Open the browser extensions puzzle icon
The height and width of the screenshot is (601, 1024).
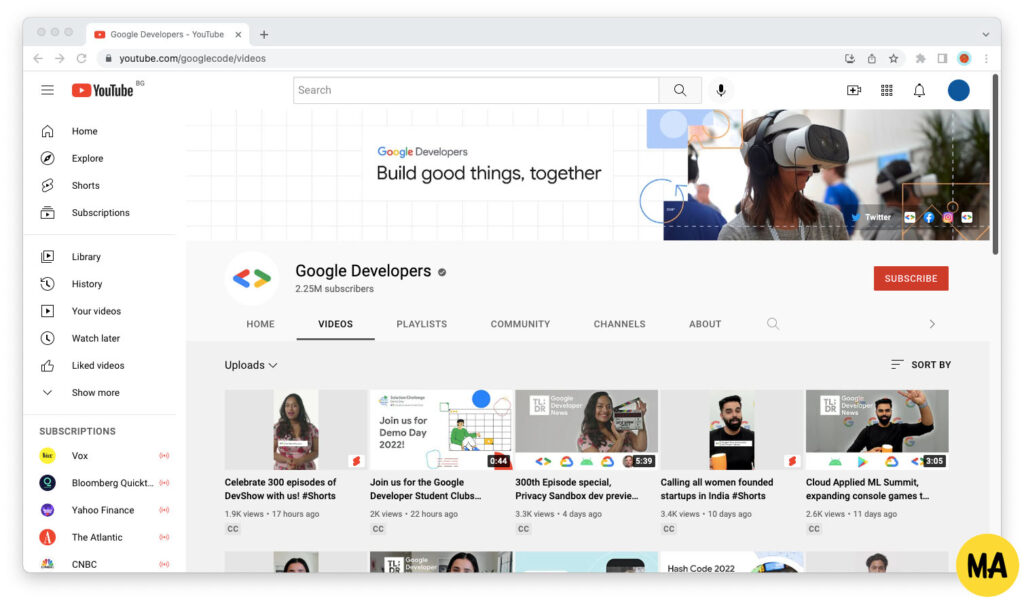(920, 59)
